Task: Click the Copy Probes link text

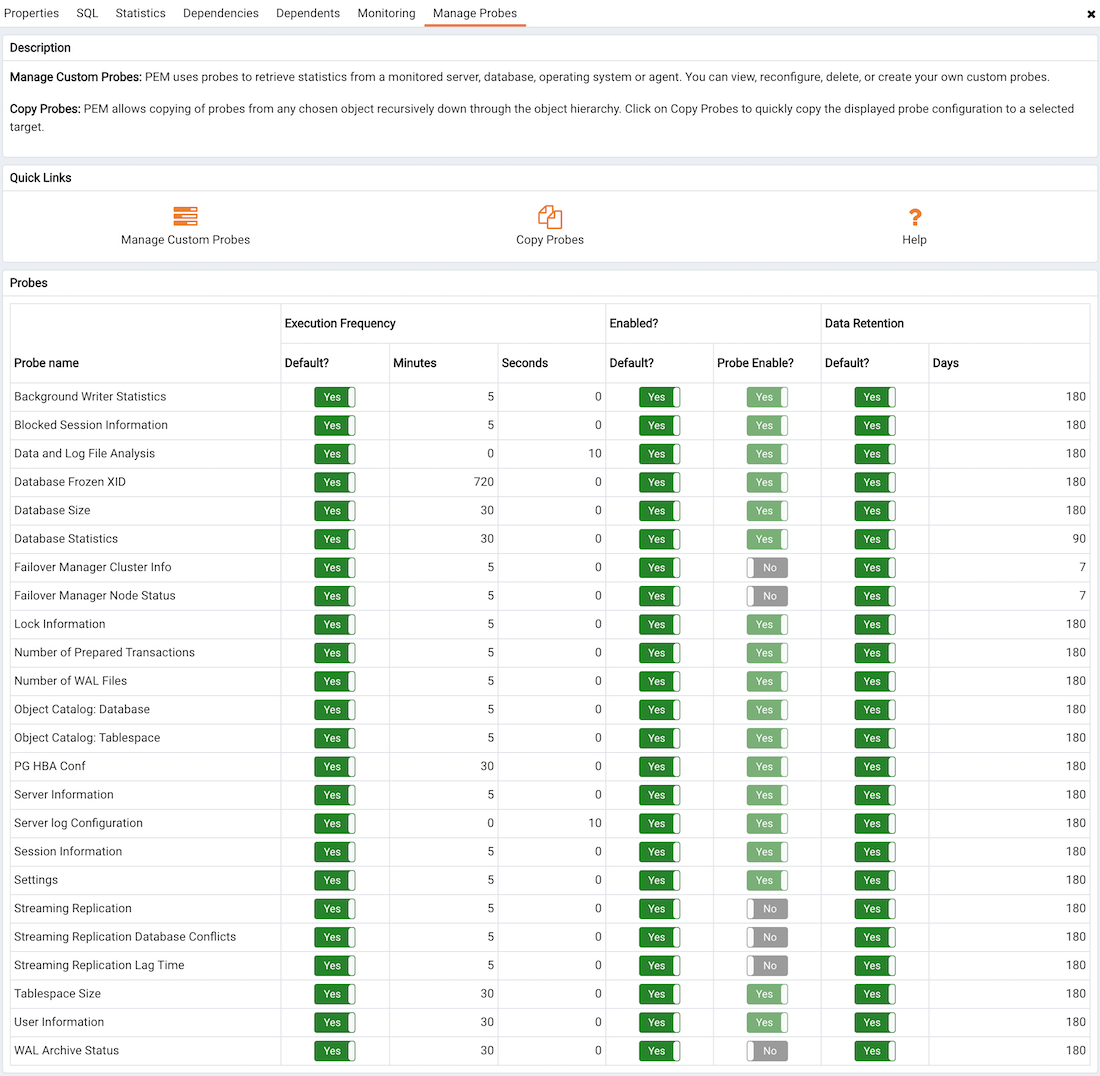Action: click(x=550, y=240)
